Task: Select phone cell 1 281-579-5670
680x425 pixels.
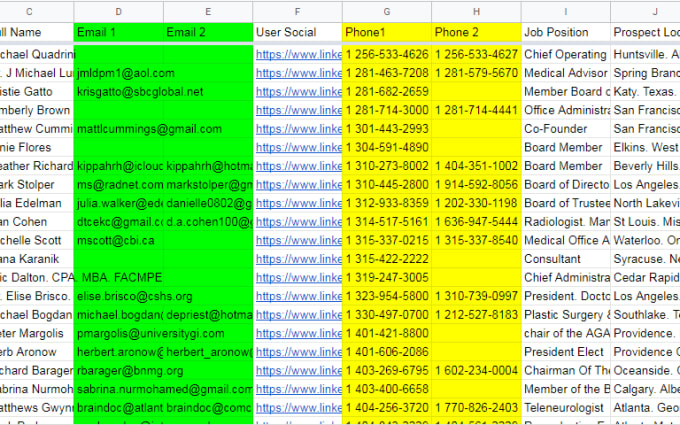Action: (476, 73)
